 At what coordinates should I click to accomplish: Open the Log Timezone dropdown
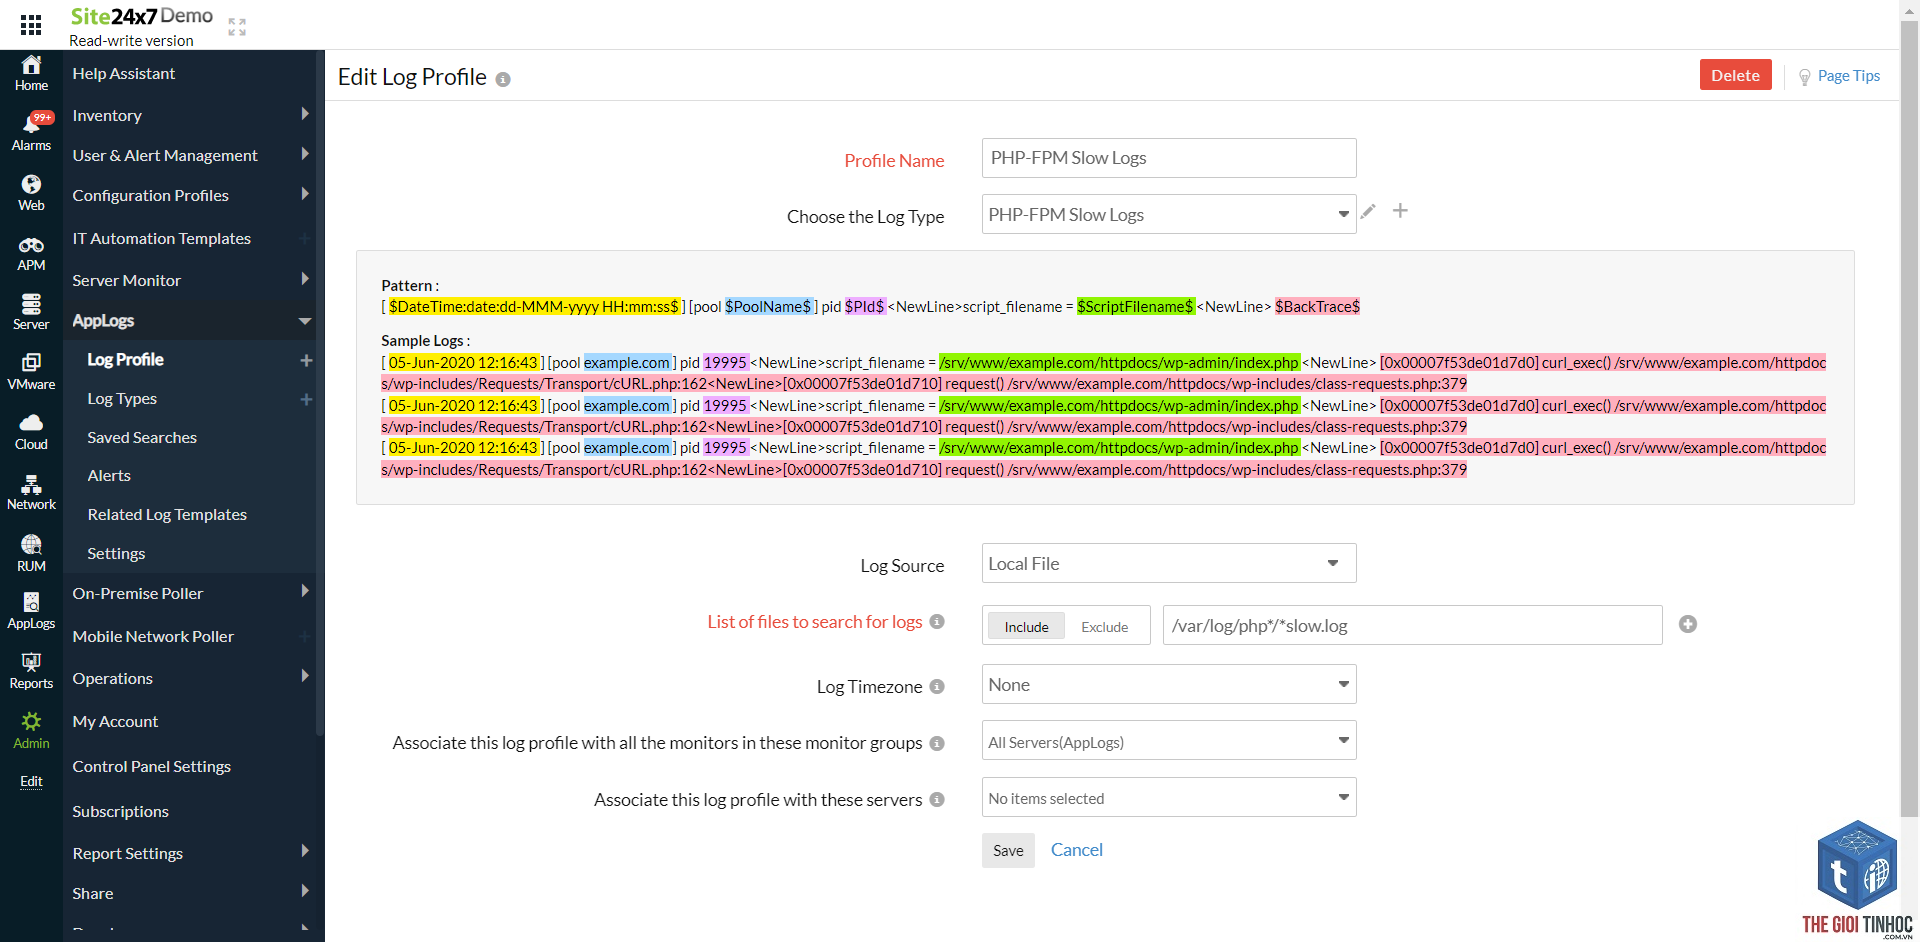1169,684
